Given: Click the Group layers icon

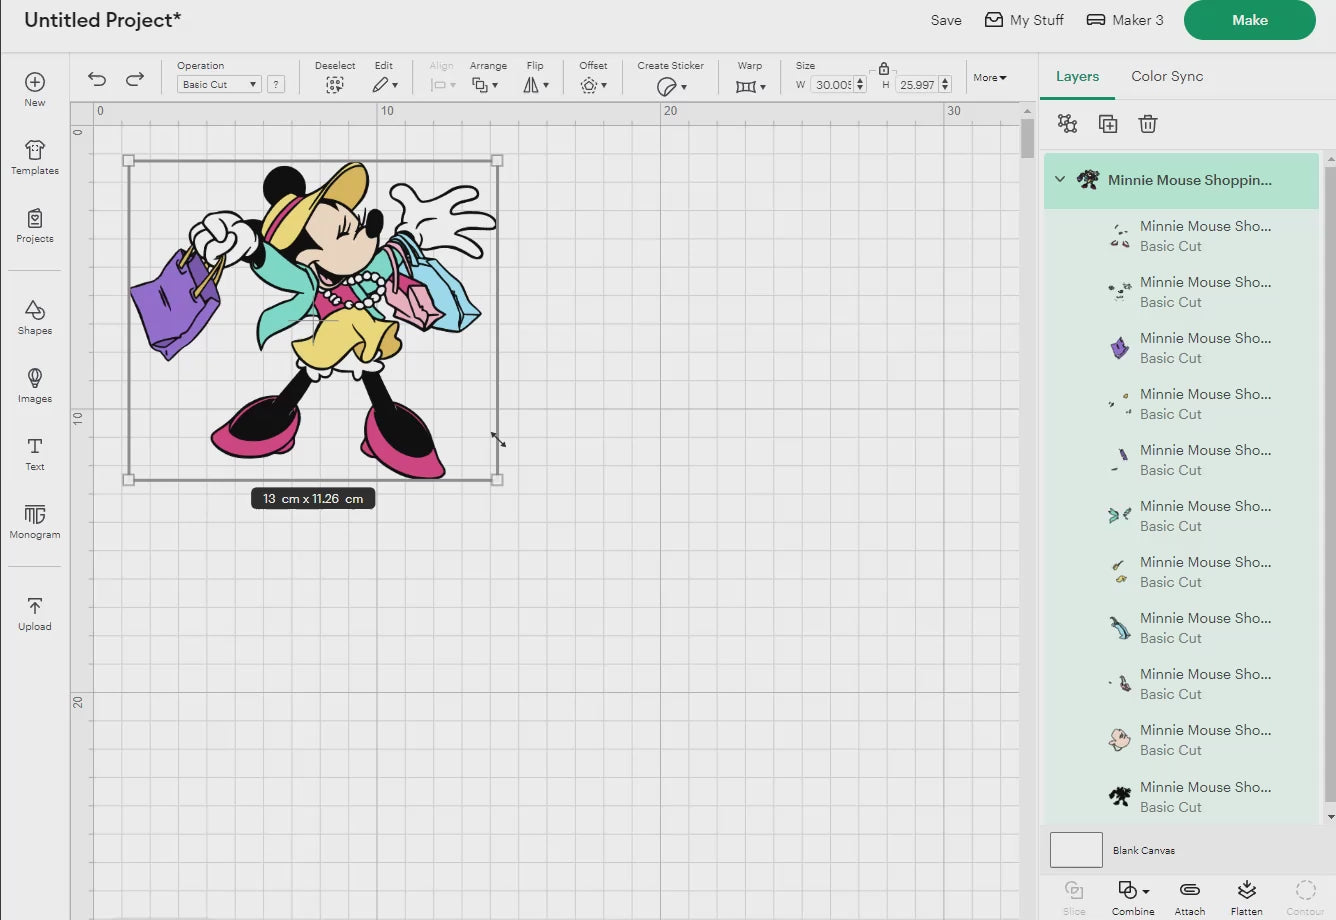Looking at the screenshot, I should pos(1068,124).
